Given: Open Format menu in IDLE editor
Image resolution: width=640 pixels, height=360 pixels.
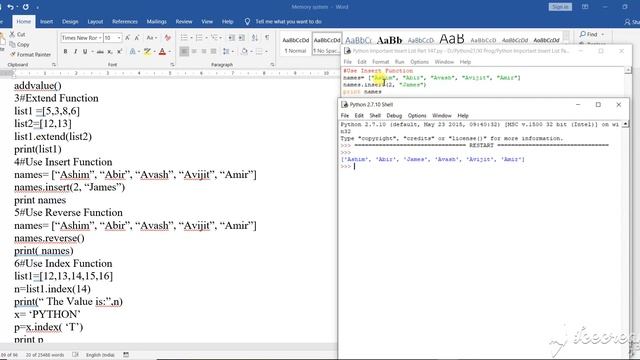Looking at the screenshot, I should pyautogui.click(x=380, y=62).
